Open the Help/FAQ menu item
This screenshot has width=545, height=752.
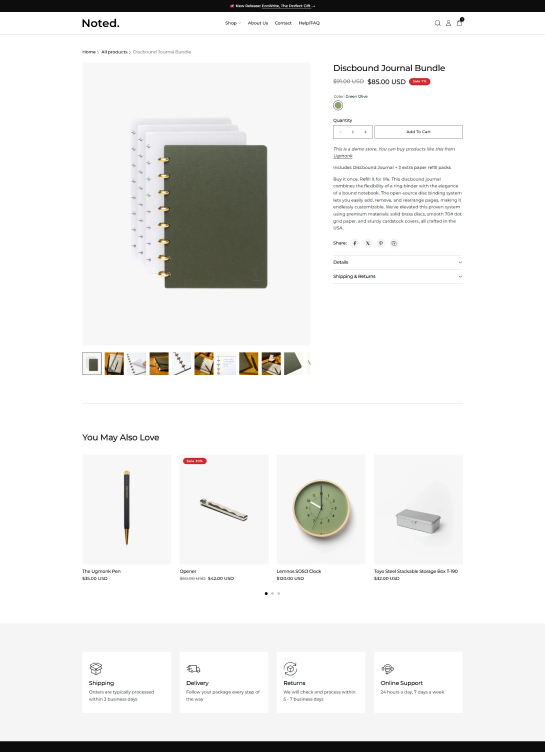[x=309, y=23]
